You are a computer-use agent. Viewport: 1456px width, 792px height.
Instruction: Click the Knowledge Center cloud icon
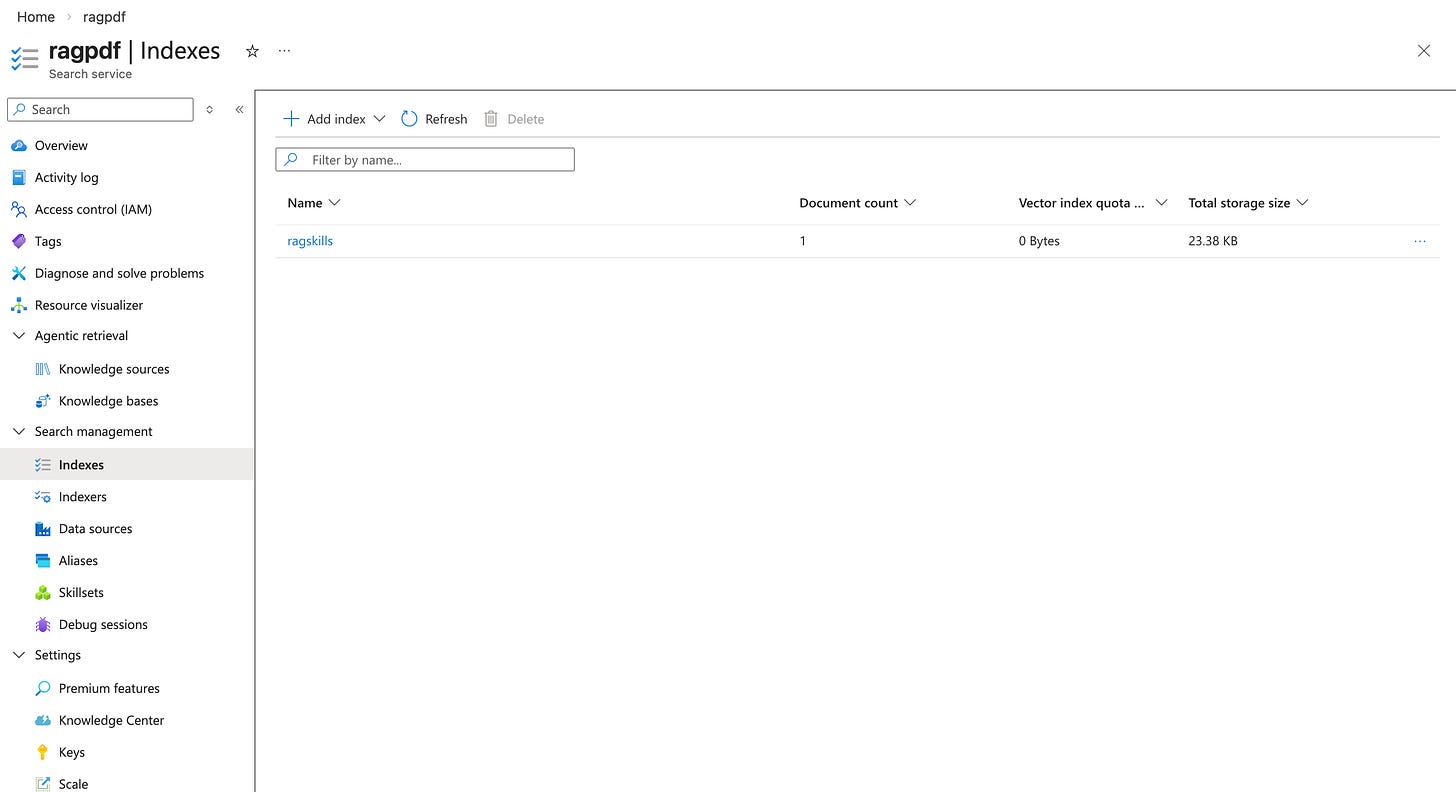tap(42, 721)
